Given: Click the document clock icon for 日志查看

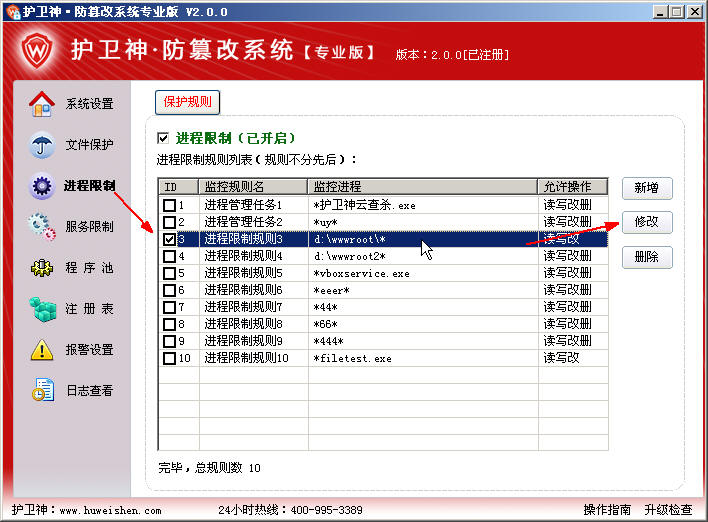Looking at the screenshot, I should click(43, 390).
